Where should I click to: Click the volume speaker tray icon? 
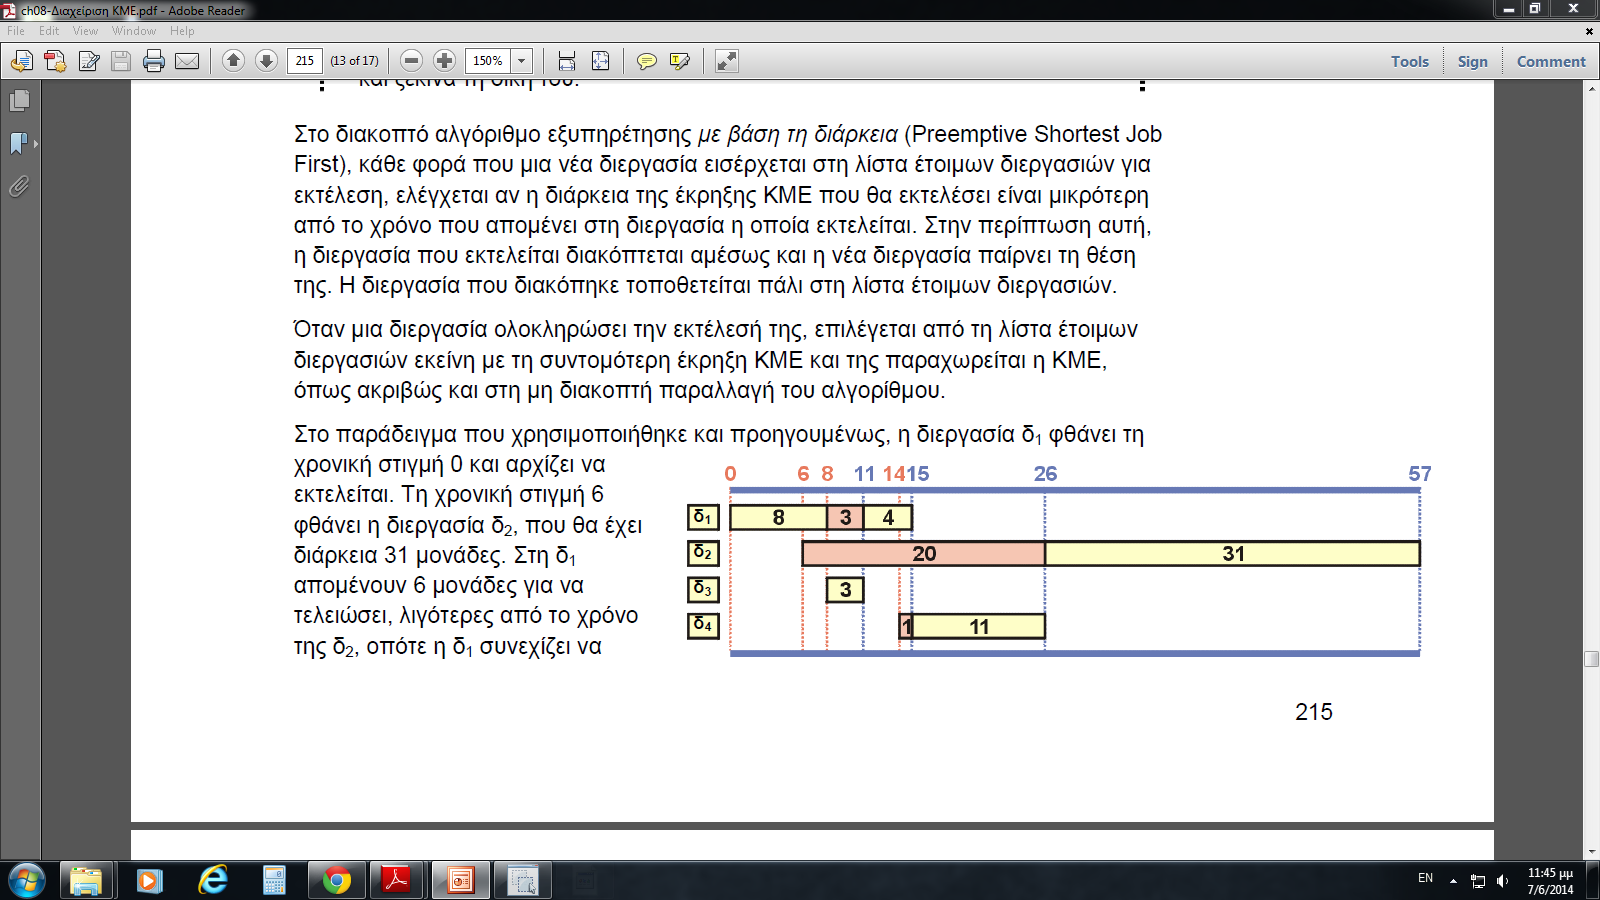[x=1502, y=881]
